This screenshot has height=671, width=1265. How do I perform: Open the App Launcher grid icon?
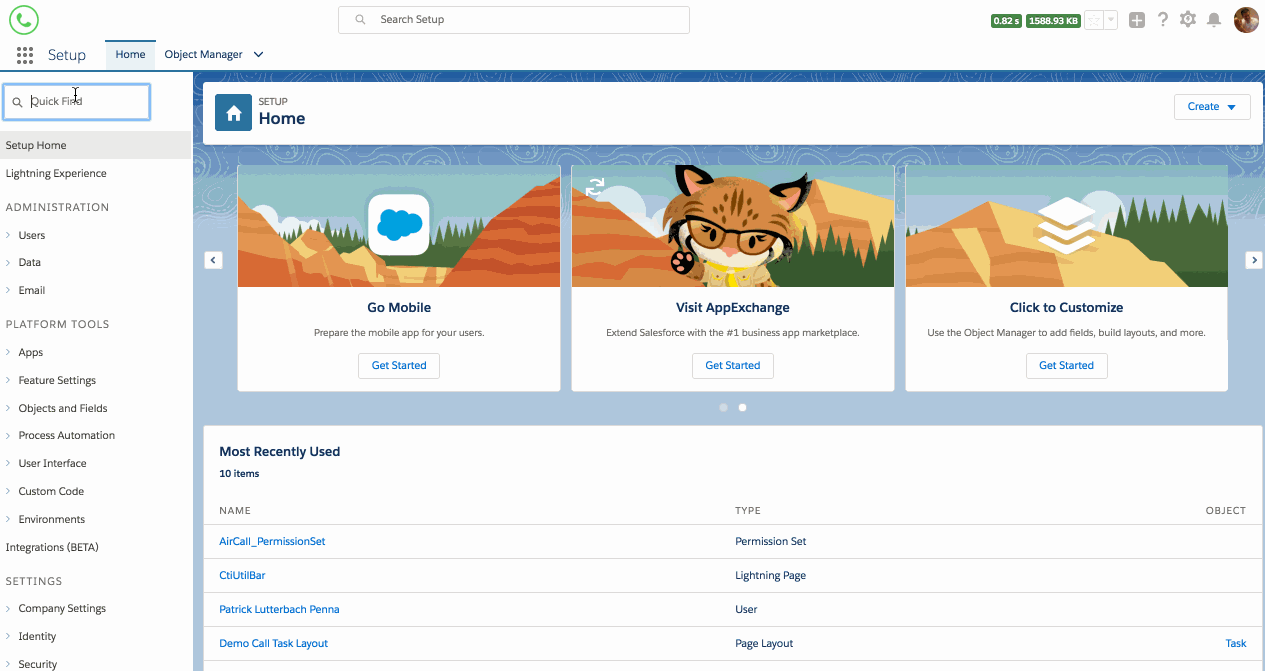tap(25, 55)
